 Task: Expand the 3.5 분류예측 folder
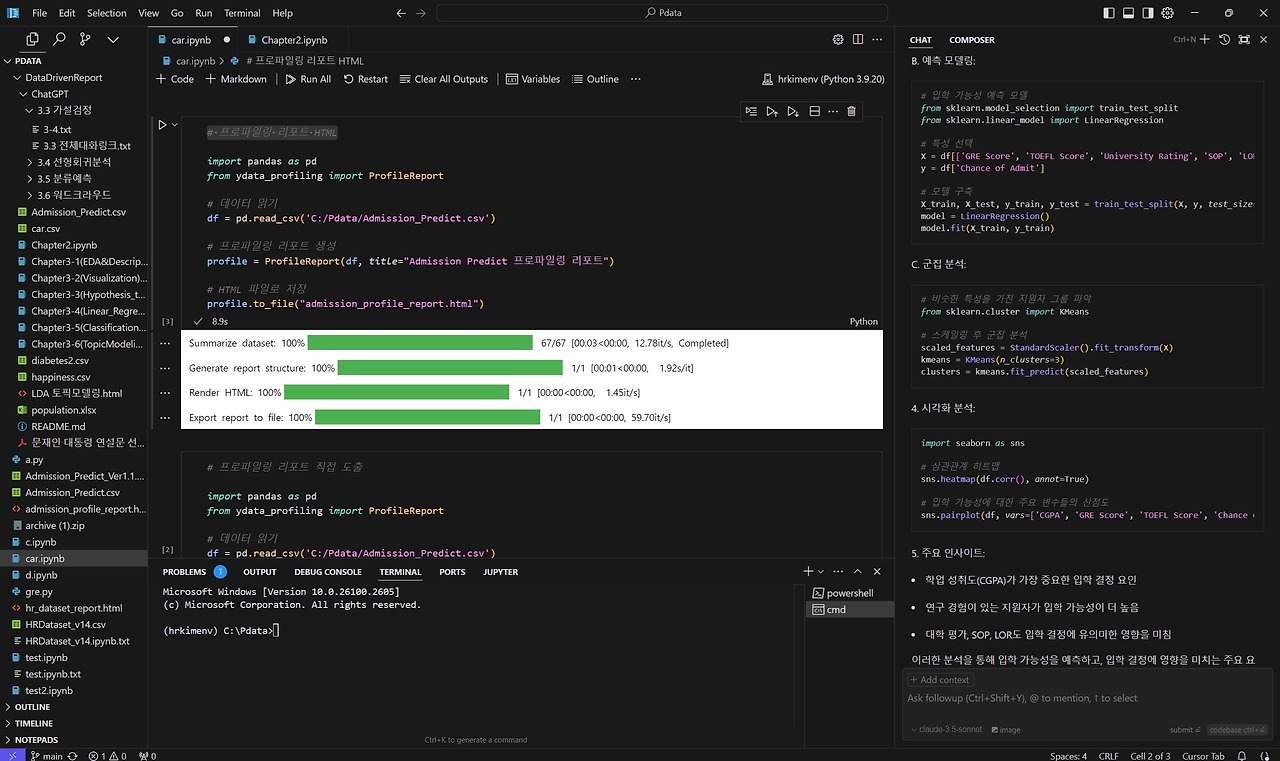[65, 178]
